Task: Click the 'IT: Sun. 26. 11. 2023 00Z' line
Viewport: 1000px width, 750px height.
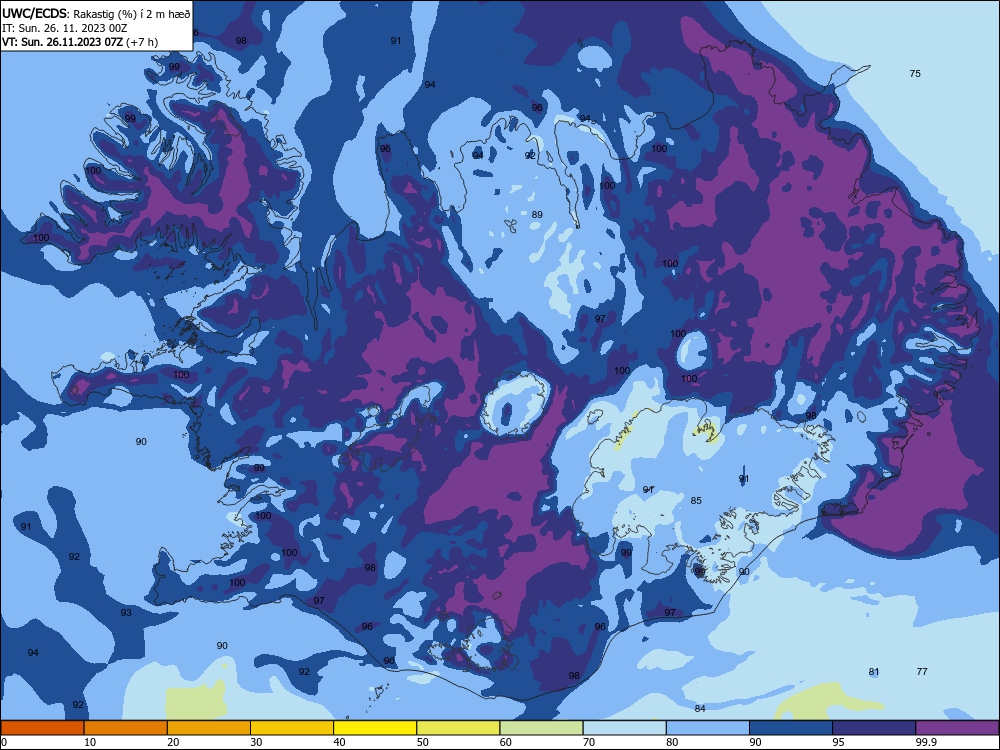Action: click(x=64, y=28)
